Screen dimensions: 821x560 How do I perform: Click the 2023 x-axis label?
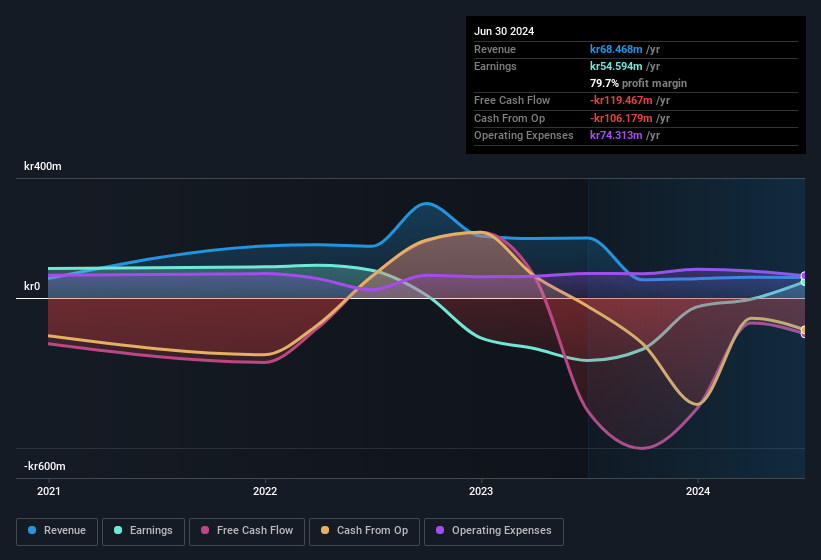[x=481, y=491]
